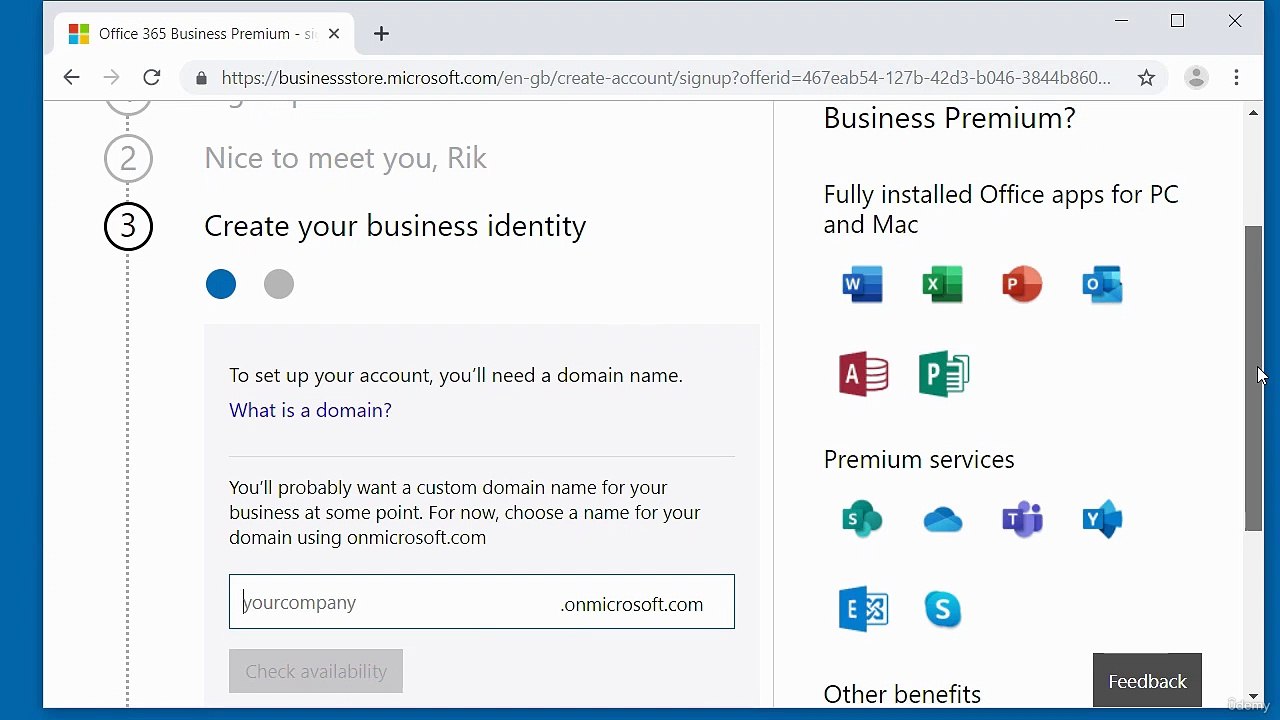
Task: Click the address bar URL
Action: pyautogui.click(x=666, y=78)
